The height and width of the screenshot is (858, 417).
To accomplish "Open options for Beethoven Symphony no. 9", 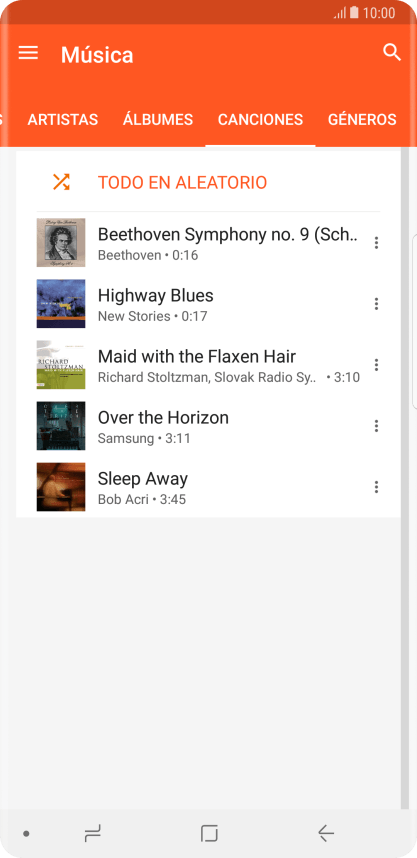I will pyautogui.click(x=376, y=242).
